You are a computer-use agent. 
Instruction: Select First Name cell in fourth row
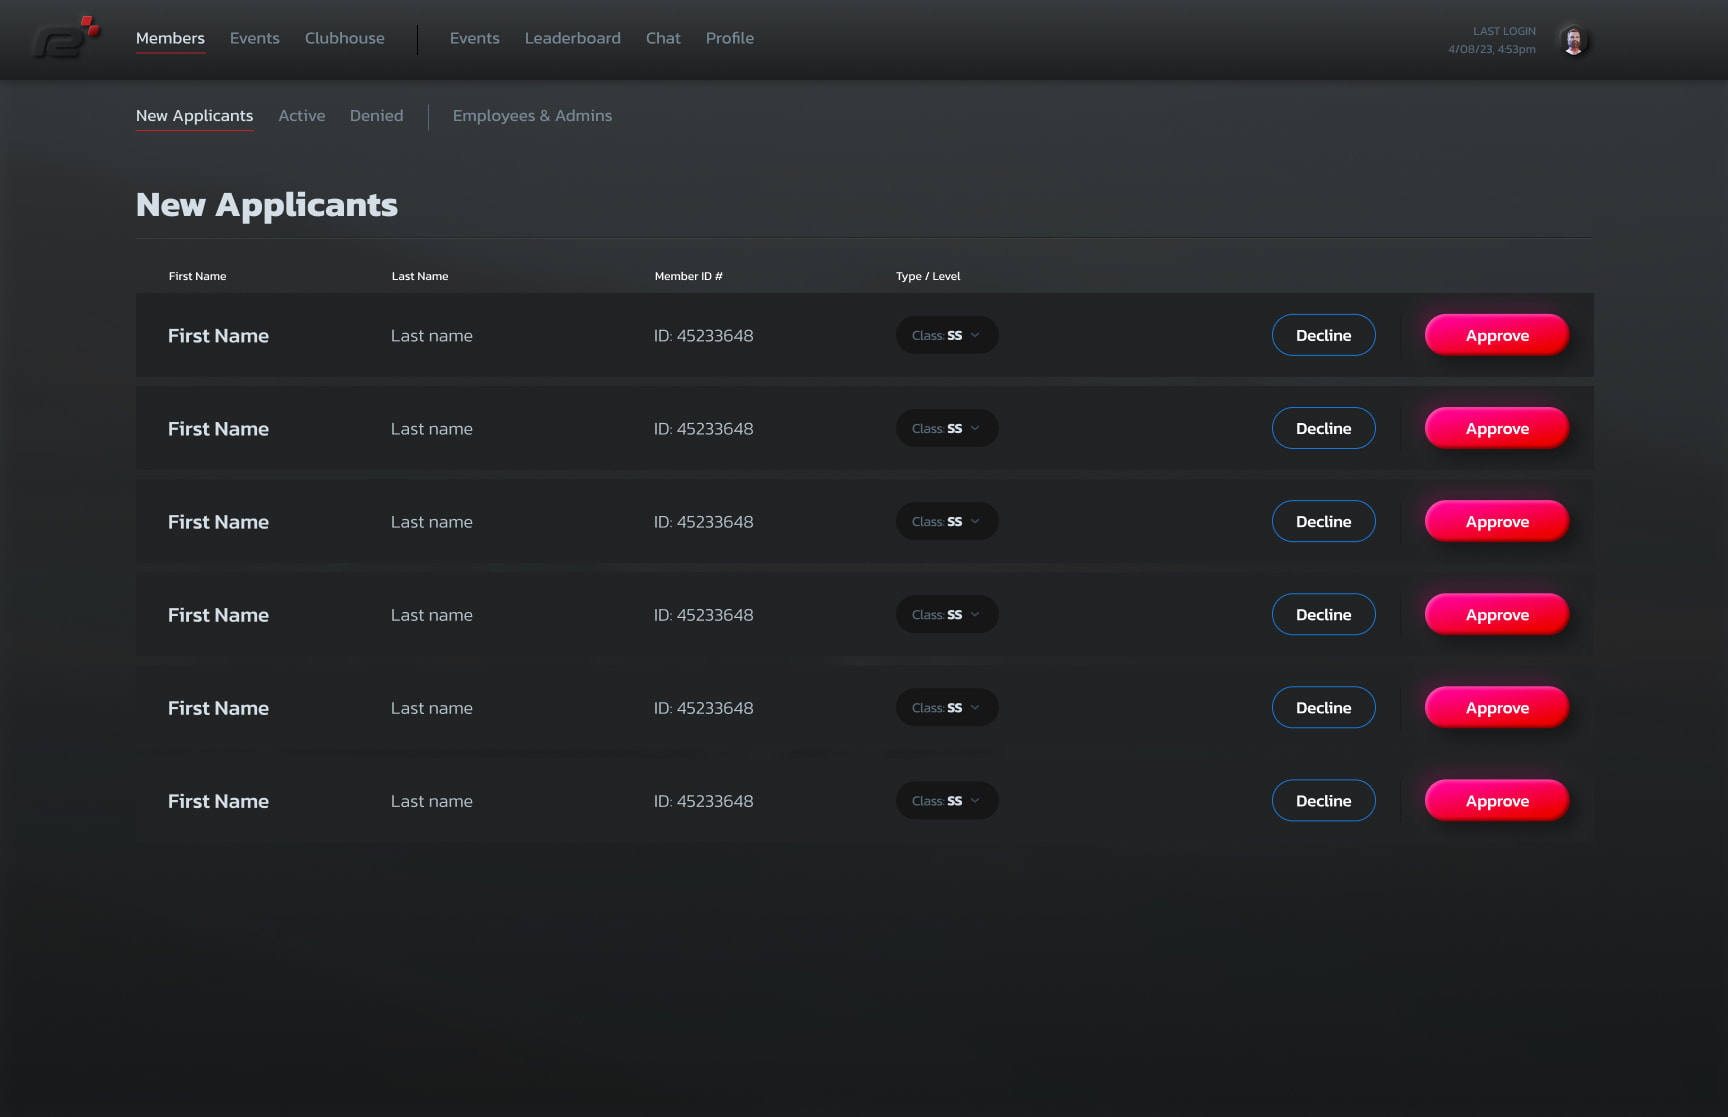coord(219,615)
